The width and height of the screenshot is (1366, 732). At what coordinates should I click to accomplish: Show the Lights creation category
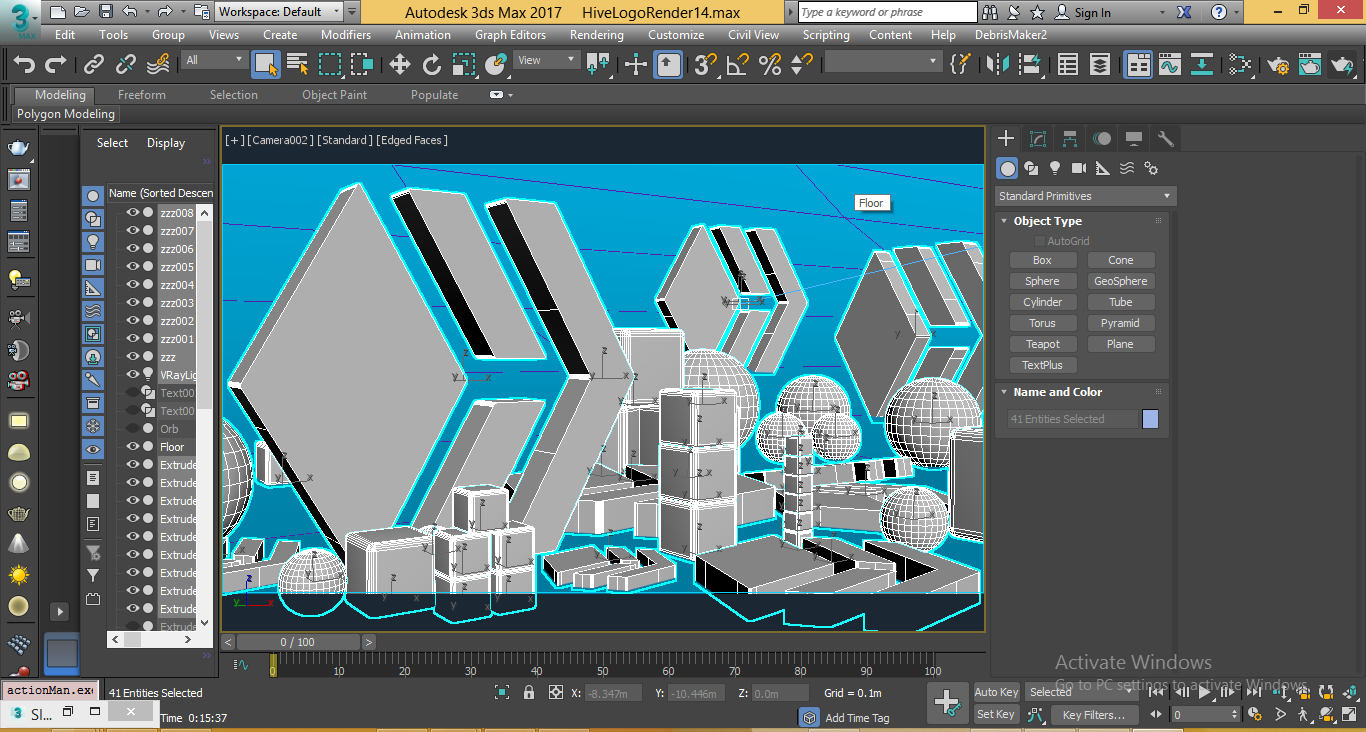click(1055, 168)
